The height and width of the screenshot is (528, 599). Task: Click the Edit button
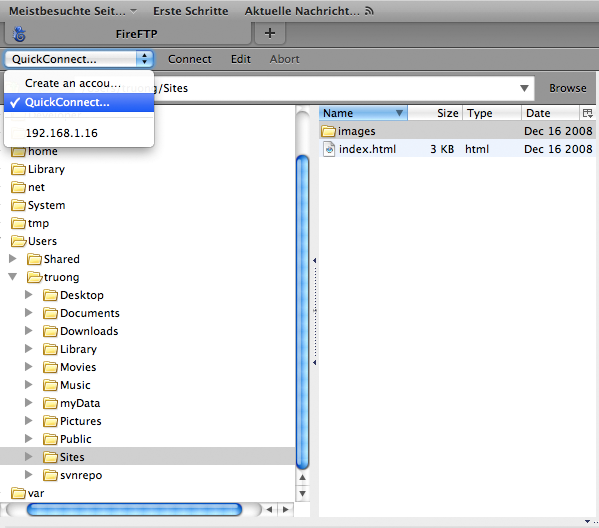[x=241, y=59]
